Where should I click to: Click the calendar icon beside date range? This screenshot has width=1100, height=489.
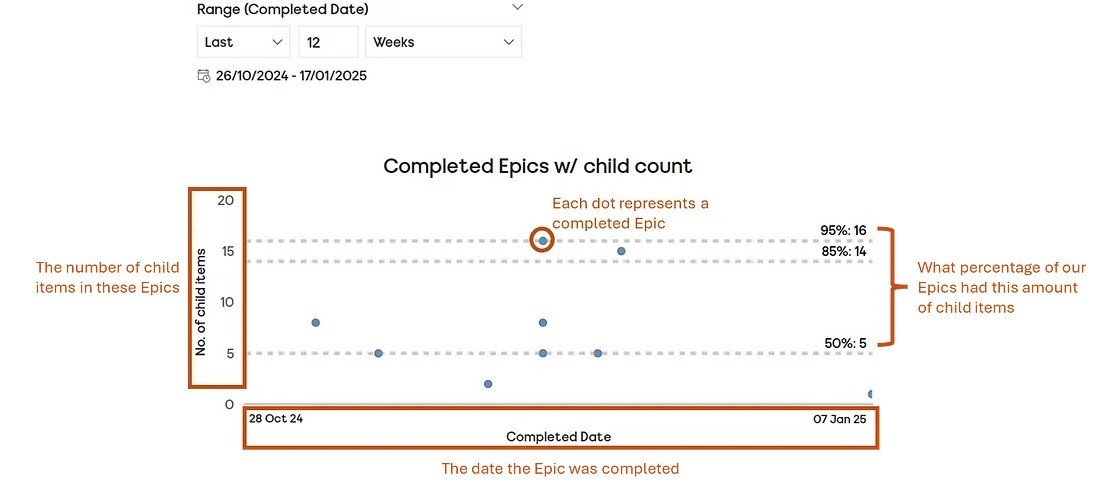(203, 76)
